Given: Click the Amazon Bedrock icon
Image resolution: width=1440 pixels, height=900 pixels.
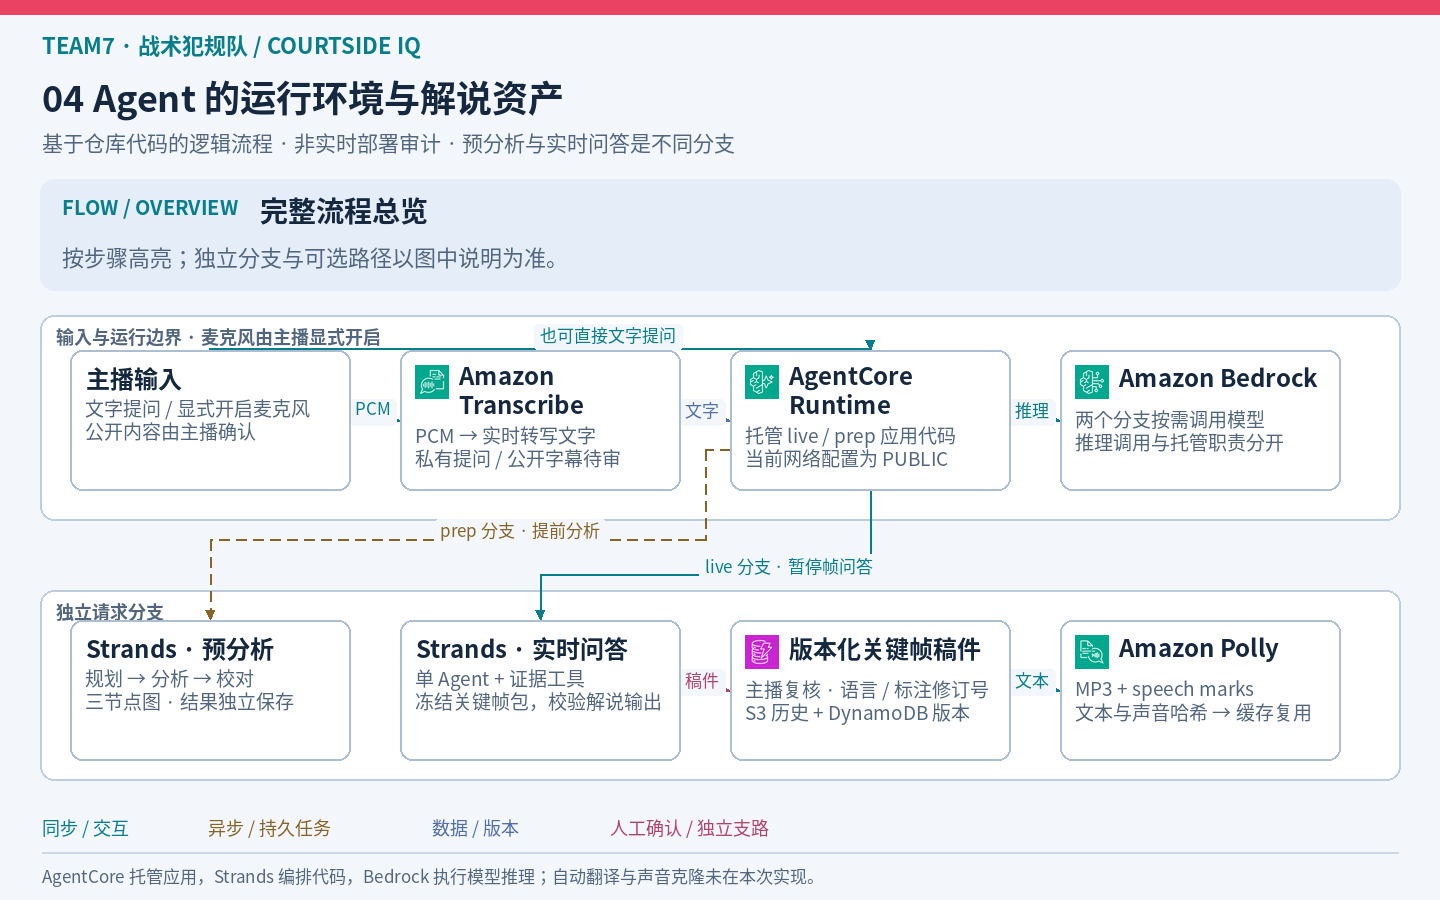Looking at the screenshot, I should pos(1092,382).
